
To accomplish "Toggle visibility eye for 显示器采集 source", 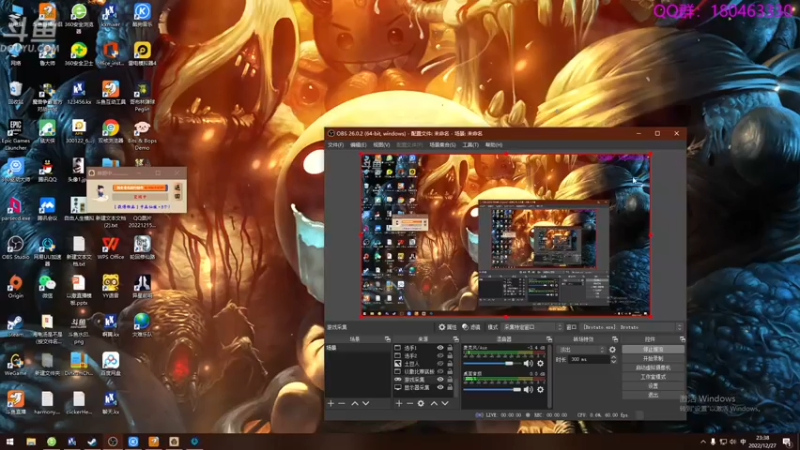I will tap(440, 387).
